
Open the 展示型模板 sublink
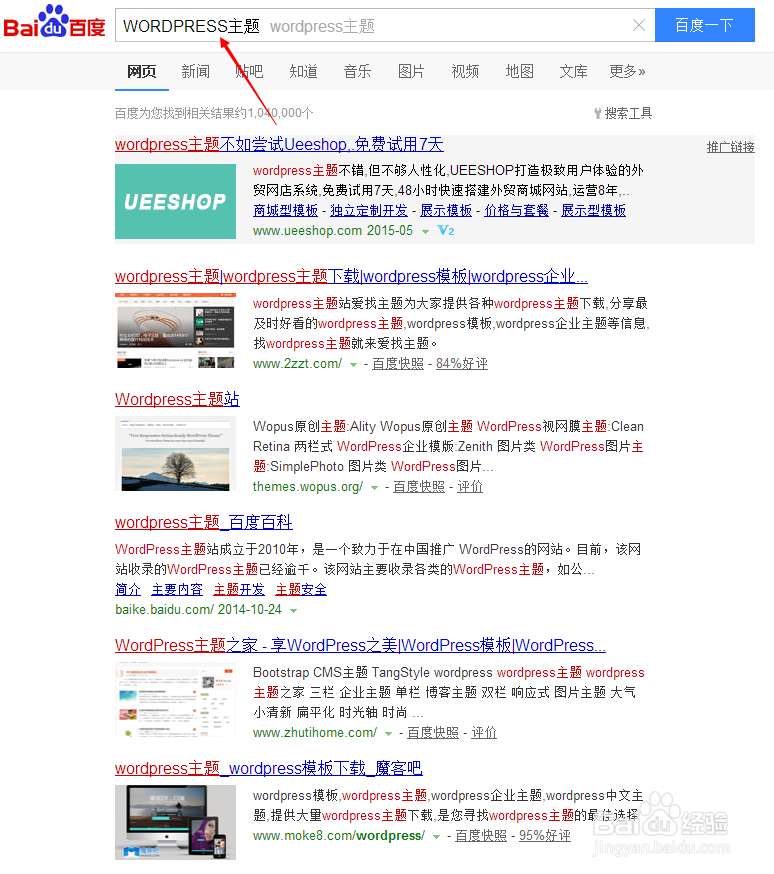593,210
